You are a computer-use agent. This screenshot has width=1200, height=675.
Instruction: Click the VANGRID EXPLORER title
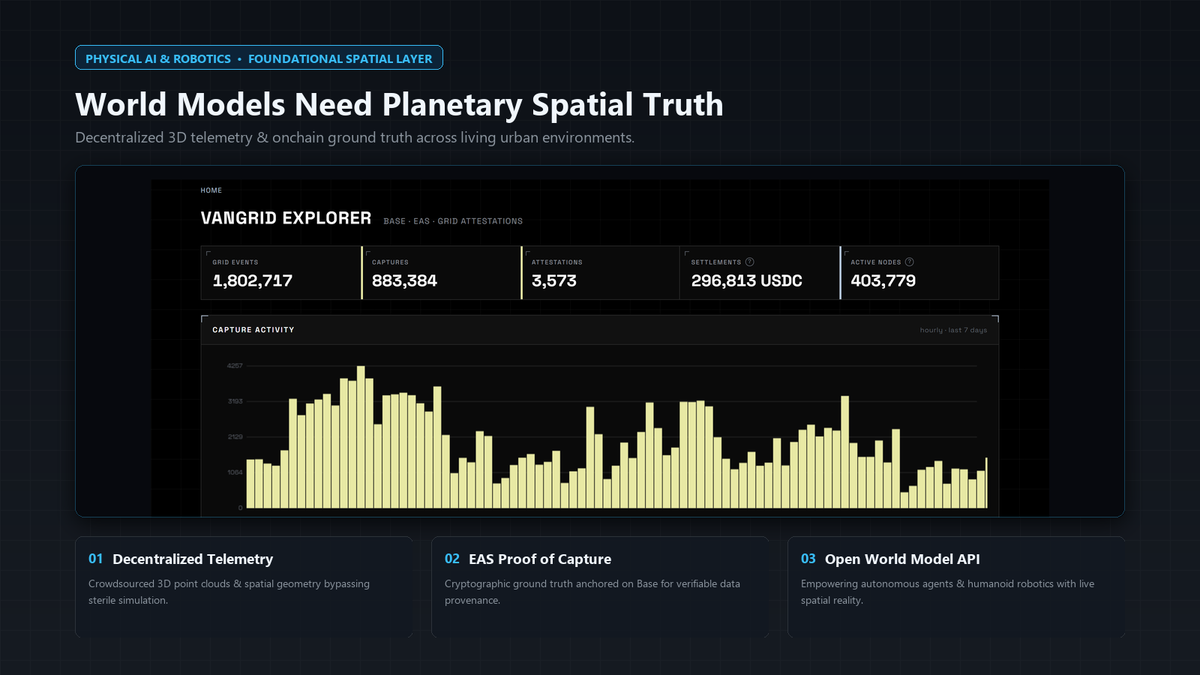pyautogui.click(x=286, y=218)
